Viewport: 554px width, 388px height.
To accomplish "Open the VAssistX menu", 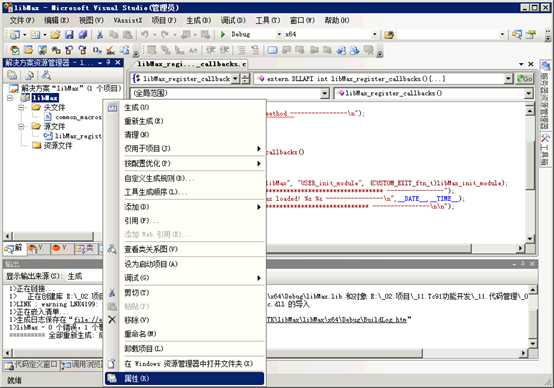I will coord(128,20).
